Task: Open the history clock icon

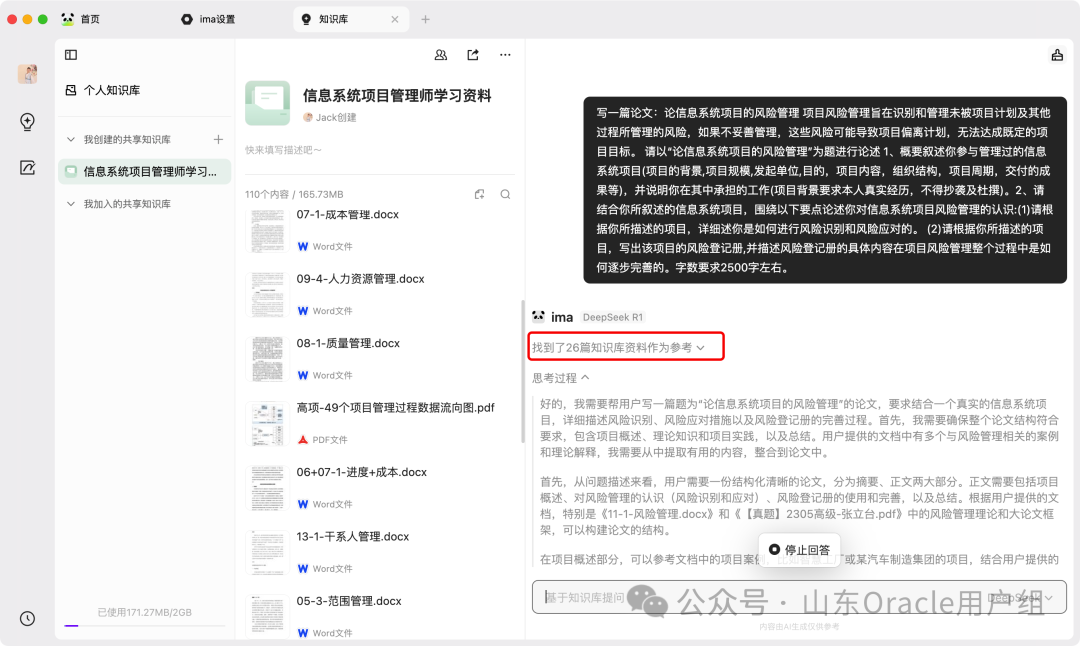Action: (28, 618)
